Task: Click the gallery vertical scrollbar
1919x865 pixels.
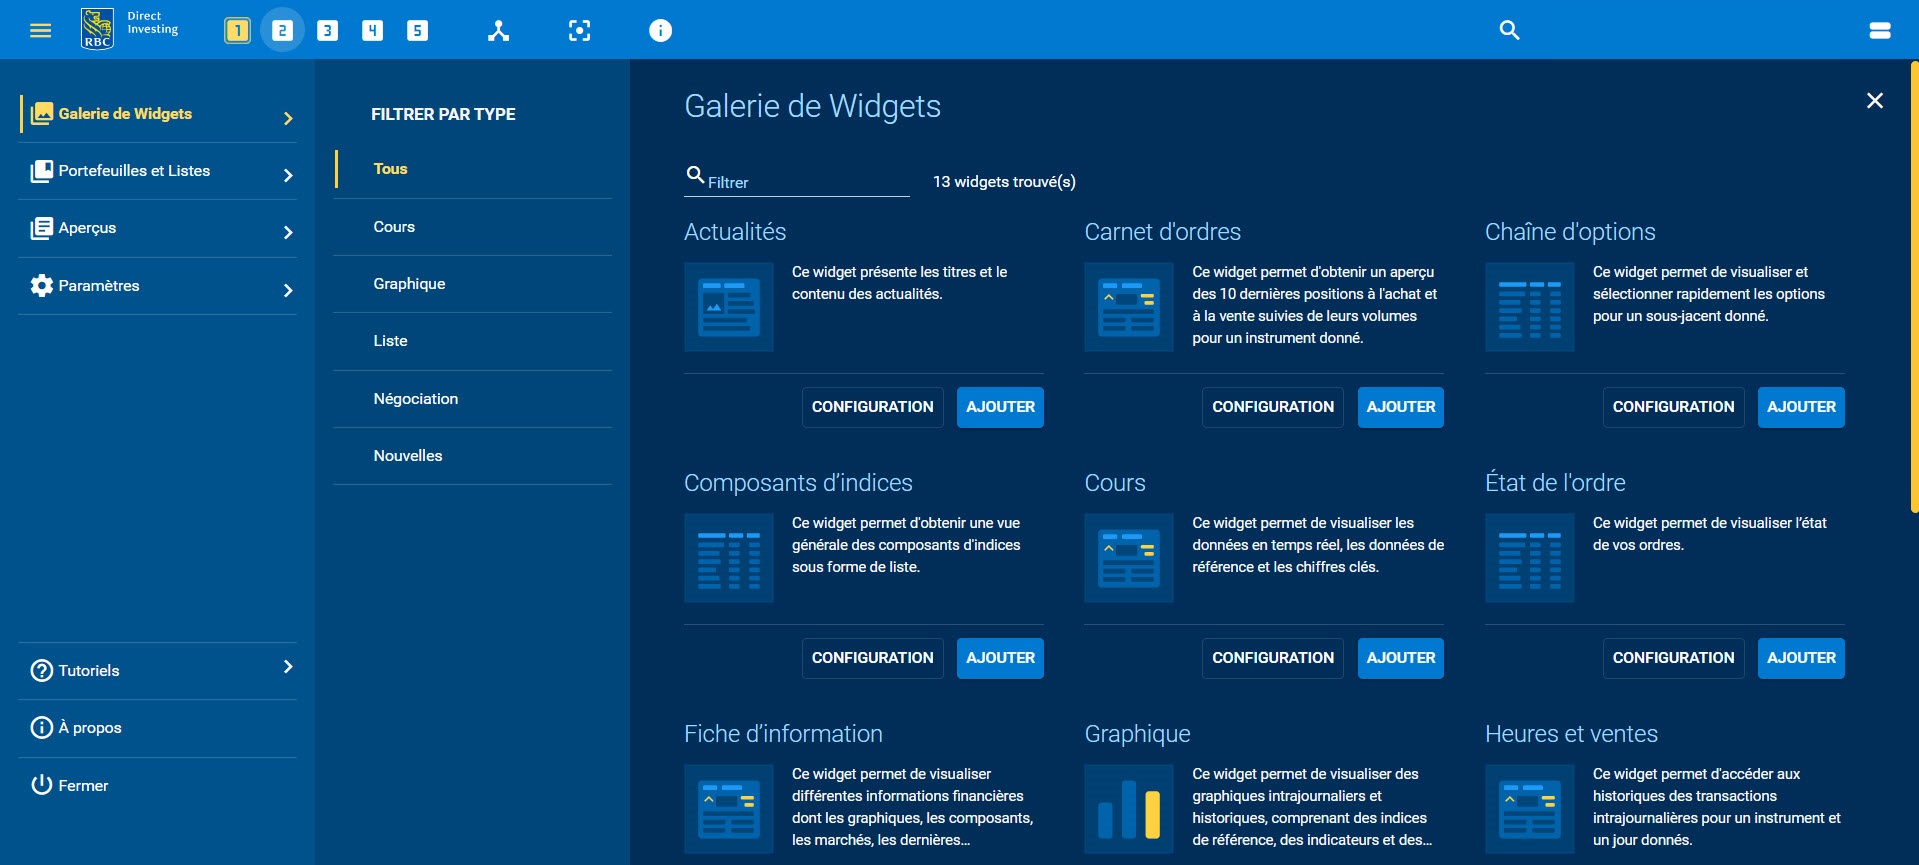Action: (1914, 287)
